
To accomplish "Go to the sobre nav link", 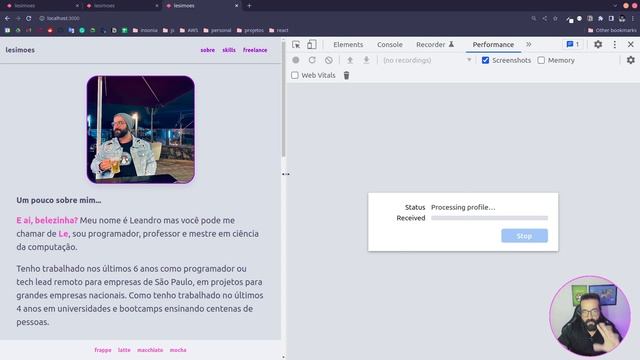I will [x=207, y=50].
